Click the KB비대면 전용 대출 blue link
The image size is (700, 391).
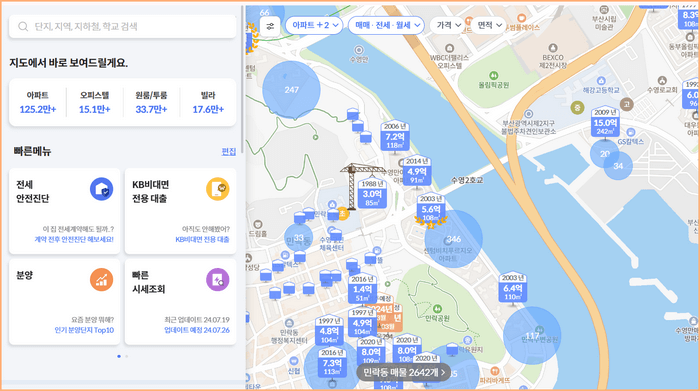coord(202,240)
